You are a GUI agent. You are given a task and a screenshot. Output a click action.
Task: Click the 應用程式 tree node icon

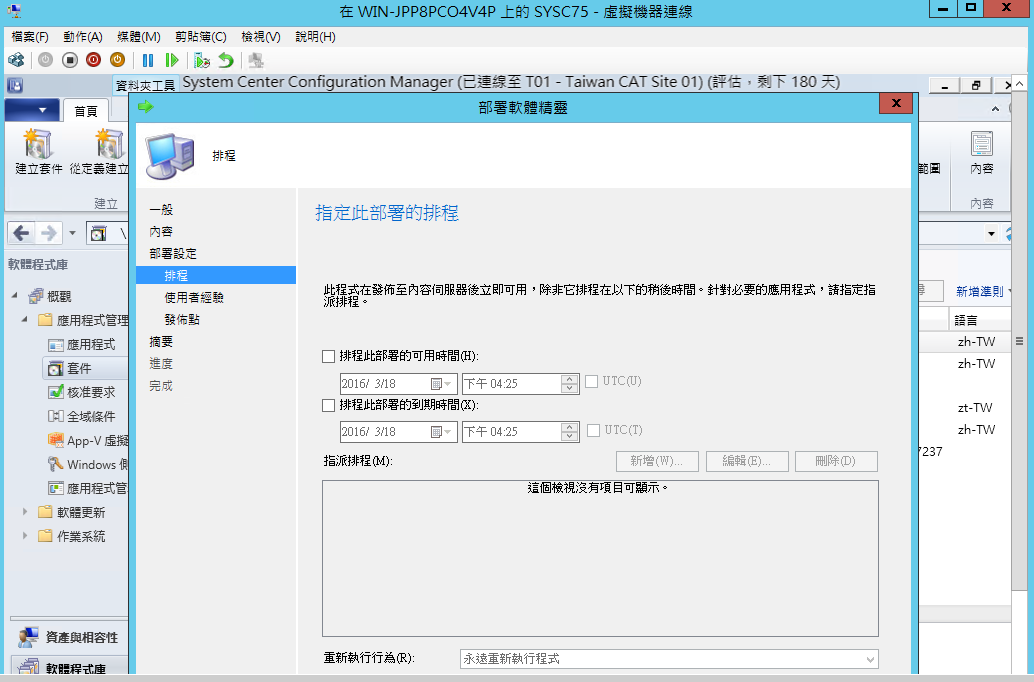[55, 344]
